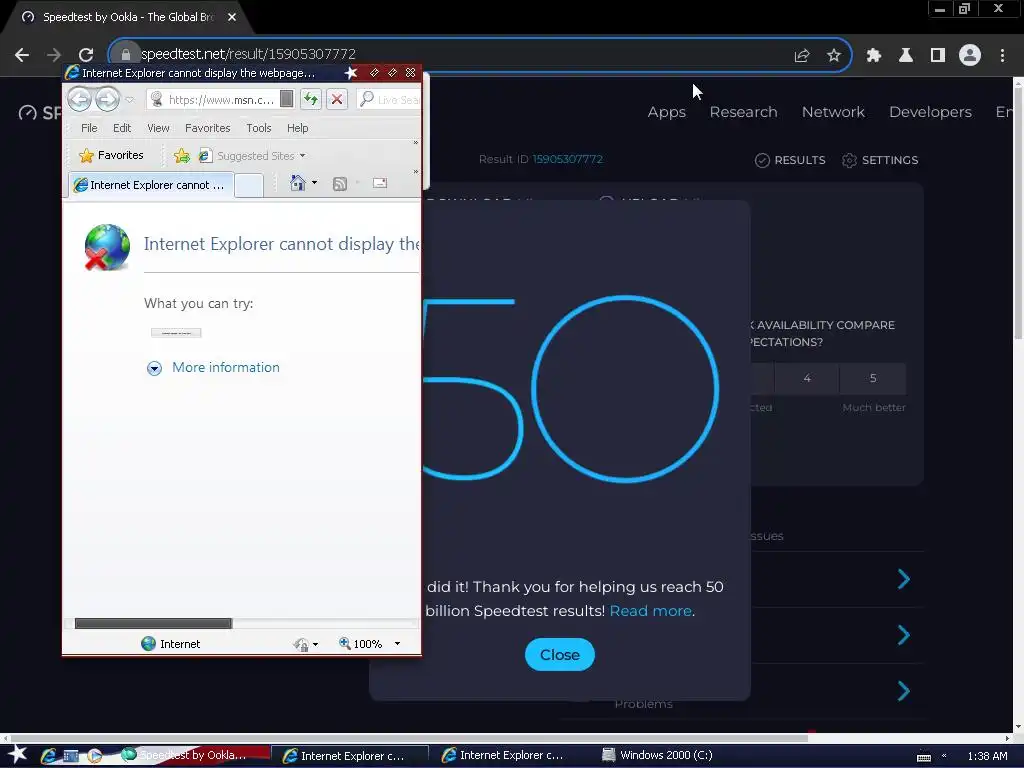Screen dimensions: 1024x768
Task: Open Tools menu in Internet Explorer
Action: pyautogui.click(x=259, y=128)
